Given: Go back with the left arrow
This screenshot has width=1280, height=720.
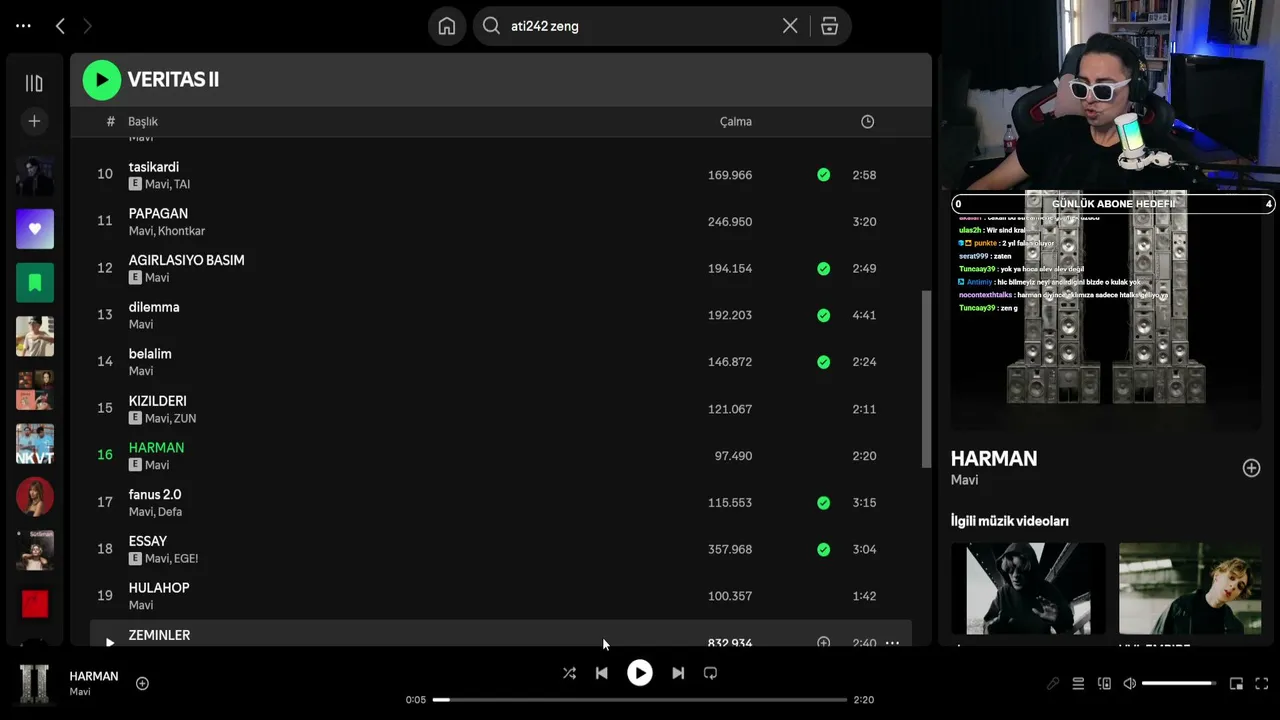Looking at the screenshot, I should [60, 26].
